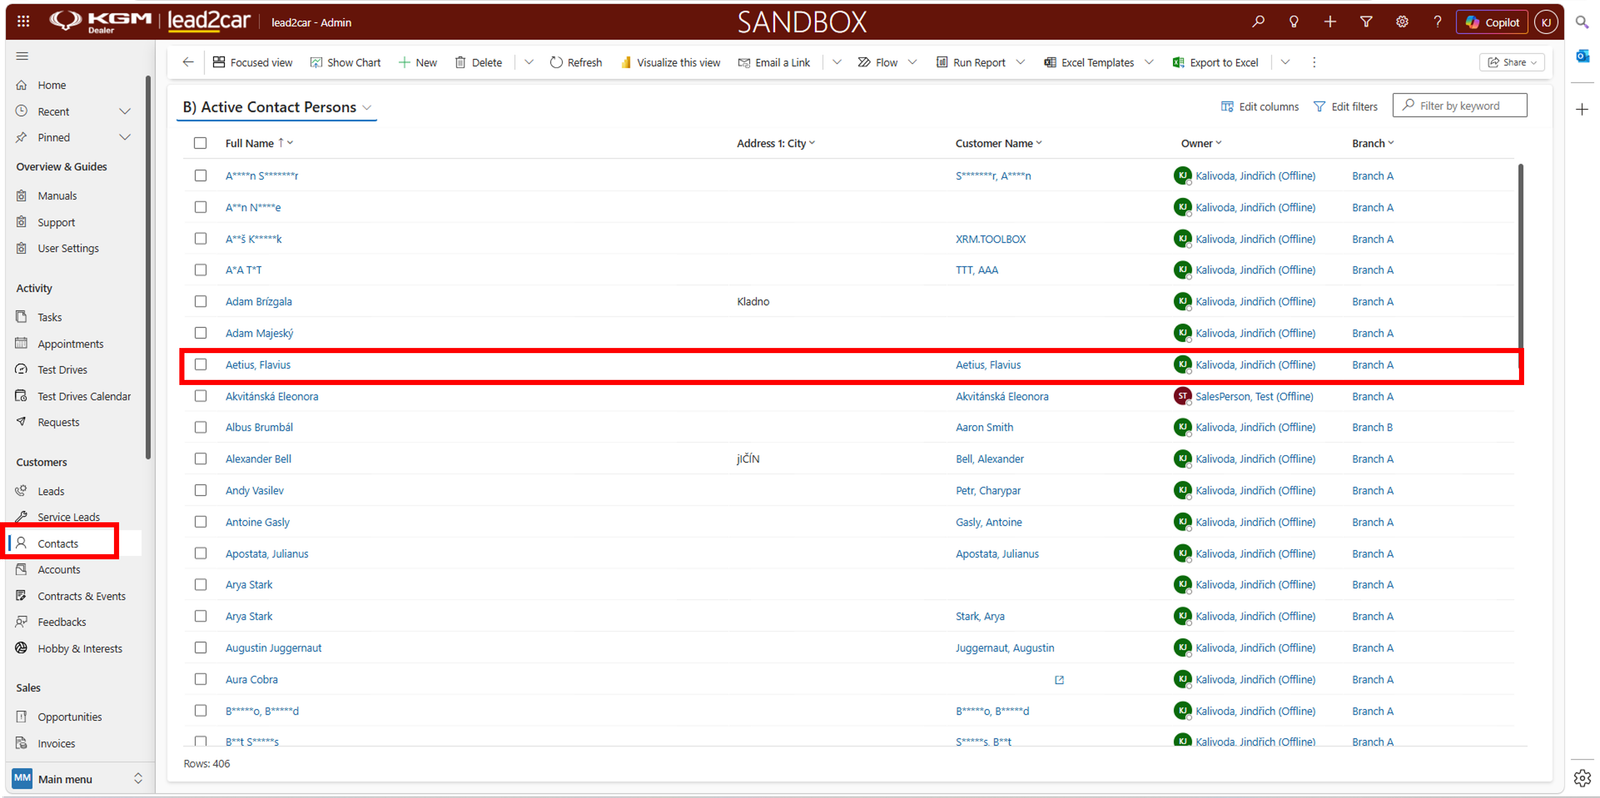Open the Akvitánská Eleonora contact link
Screen dimensions: 1600x798
click(x=272, y=396)
